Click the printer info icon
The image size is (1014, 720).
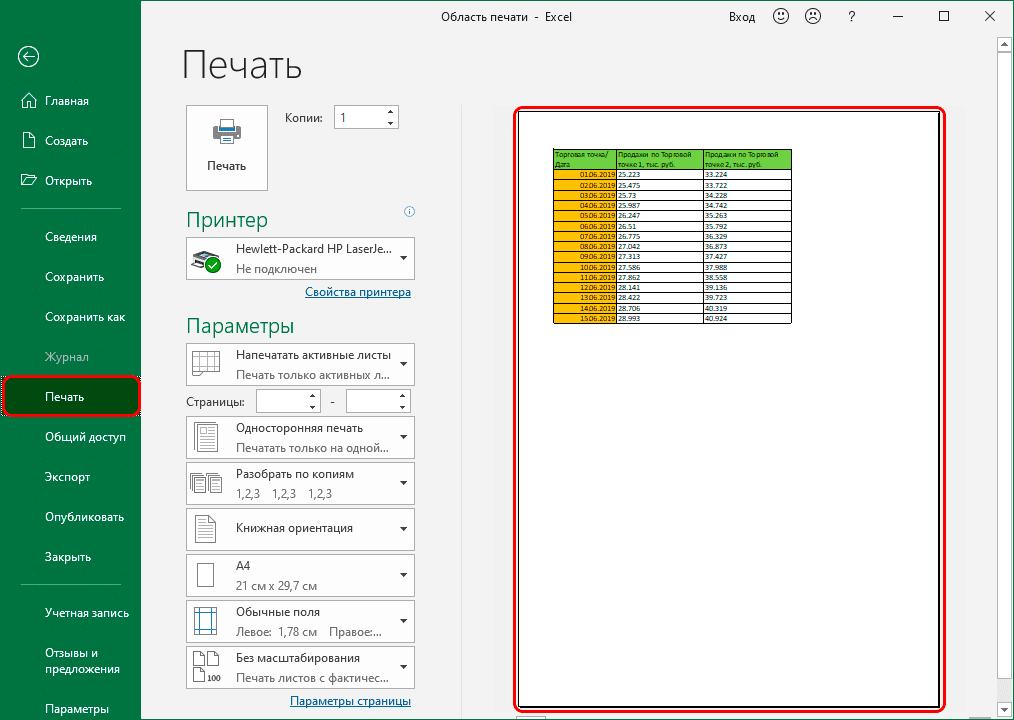tap(409, 212)
